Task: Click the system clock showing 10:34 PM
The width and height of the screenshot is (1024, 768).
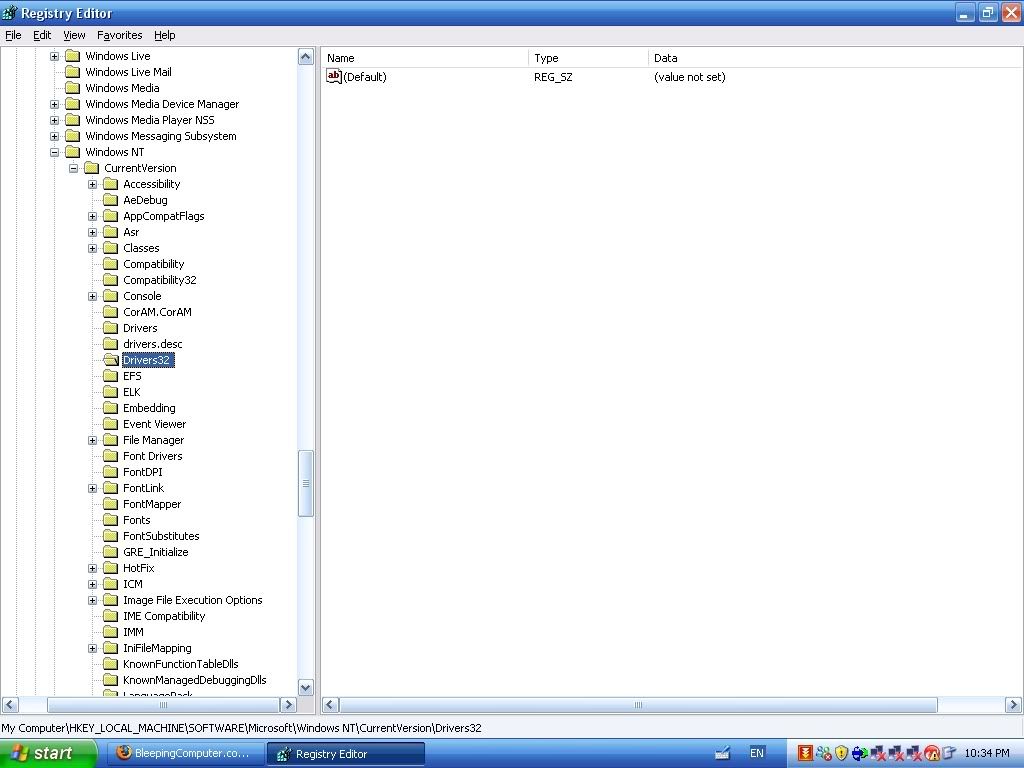Action: (986, 754)
